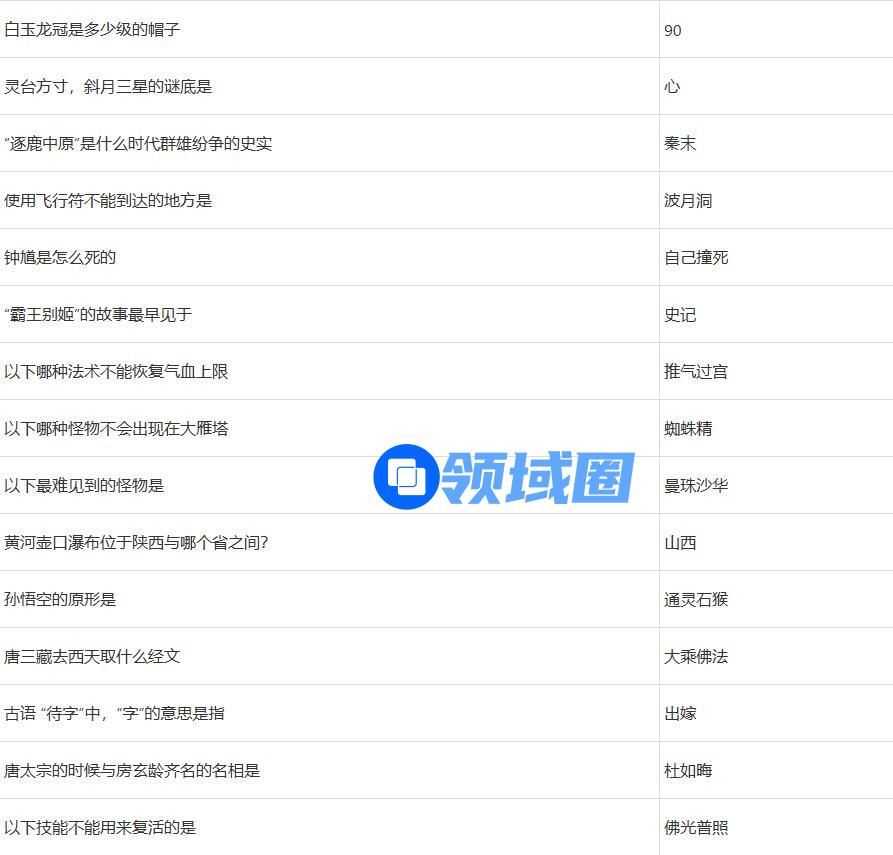The image size is (893, 855).
Task: Click the answer 通灵石猴
Action: (x=696, y=600)
